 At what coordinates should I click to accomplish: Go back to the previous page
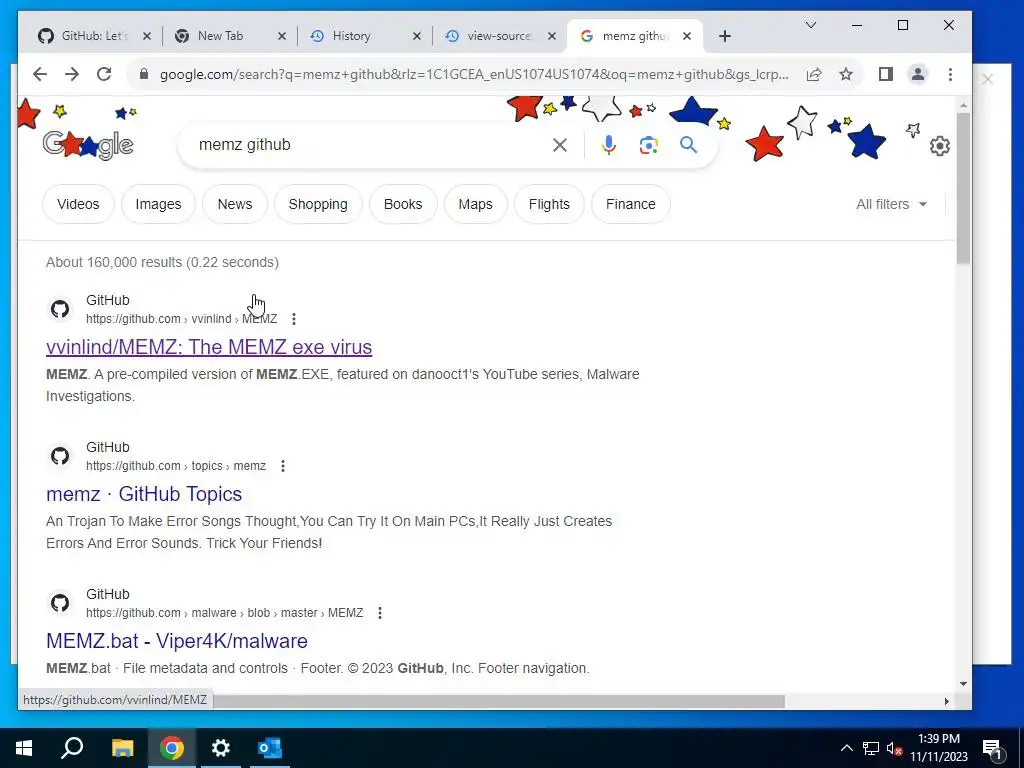(x=40, y=74)
